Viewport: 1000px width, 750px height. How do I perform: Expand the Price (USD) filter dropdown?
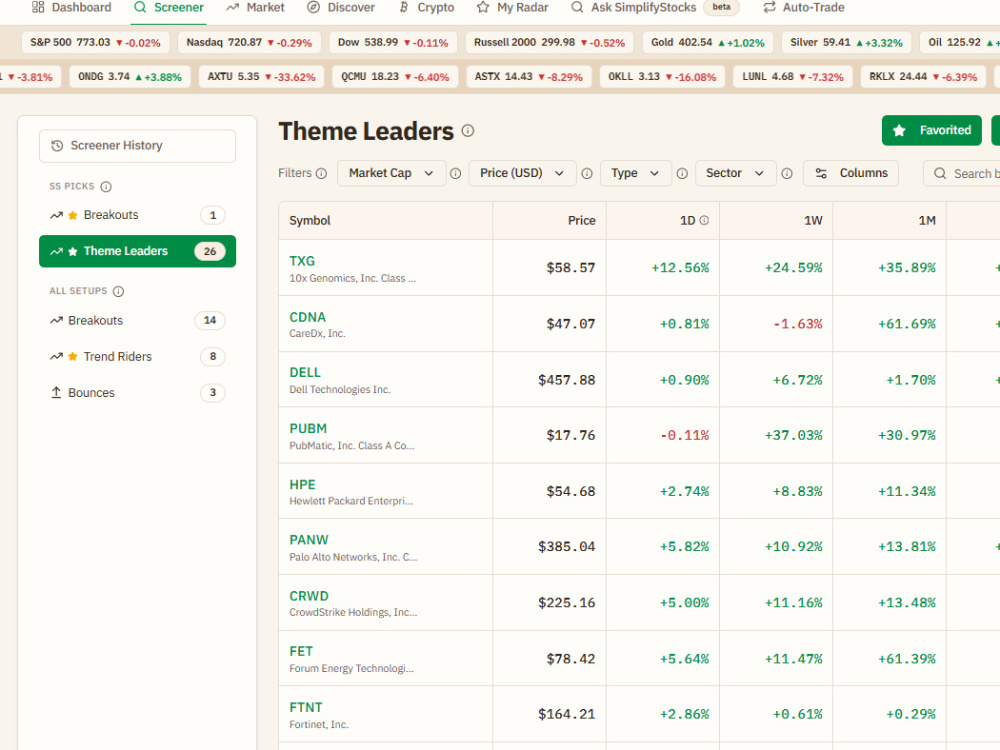tap(522, 173)
